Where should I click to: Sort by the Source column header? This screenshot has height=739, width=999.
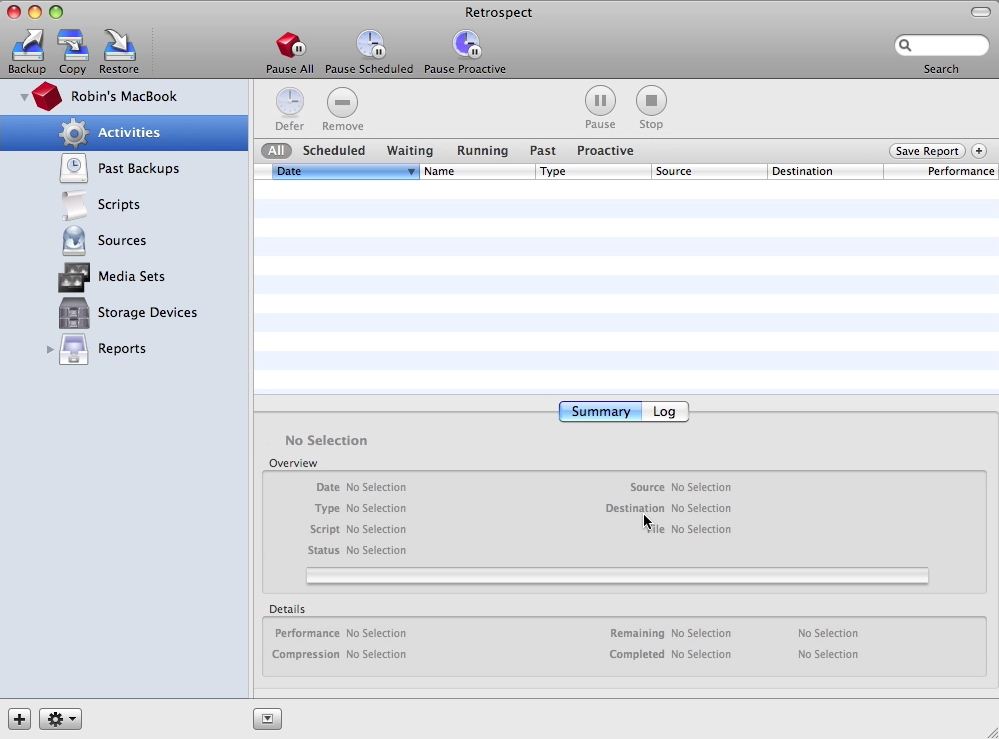tap(709, 171)
